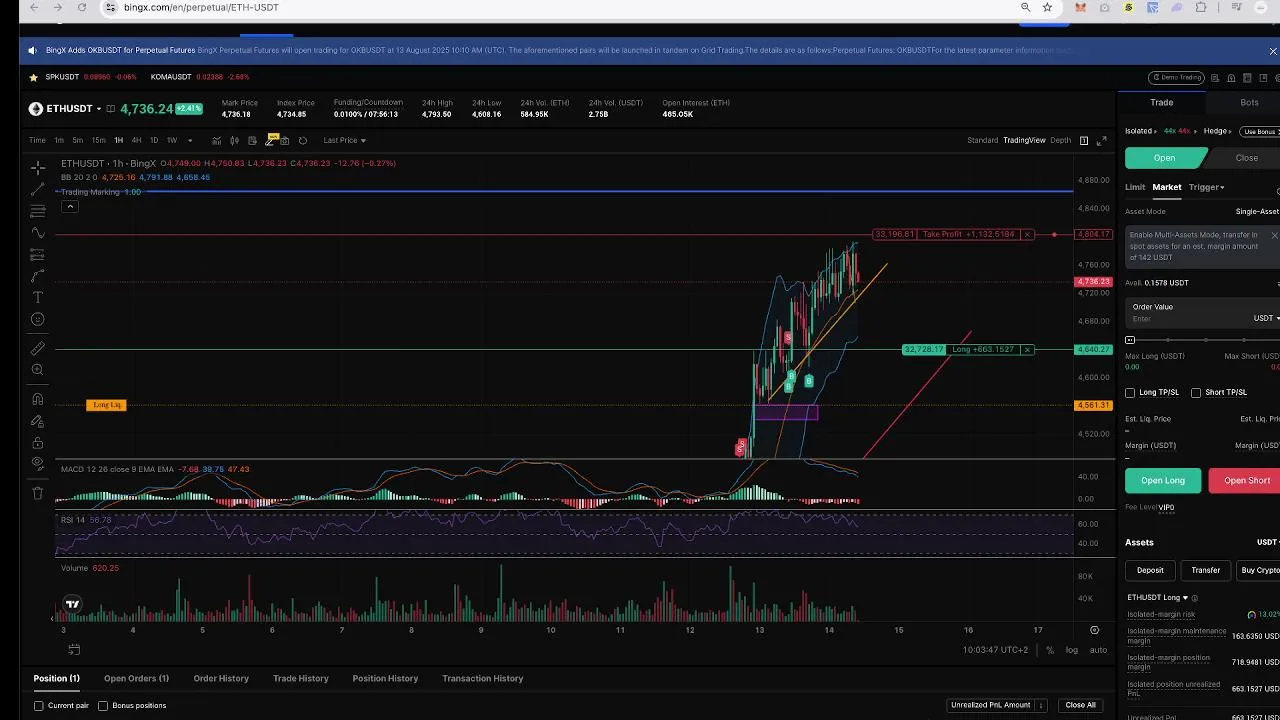This screenshot has height=720, width=1280.
Task: Select the sine wave pattern tool
Action: pos(37,233)
